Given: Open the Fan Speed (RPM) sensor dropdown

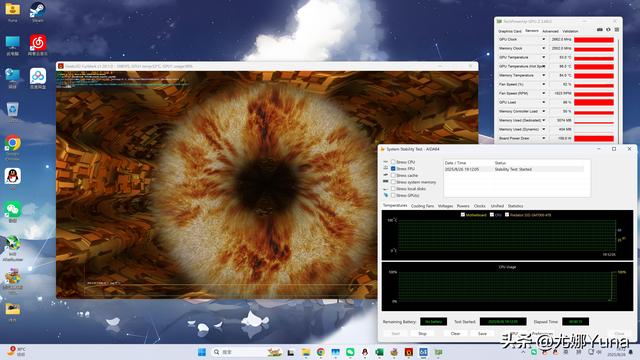Looking at the screenshot, I should 544,93.
